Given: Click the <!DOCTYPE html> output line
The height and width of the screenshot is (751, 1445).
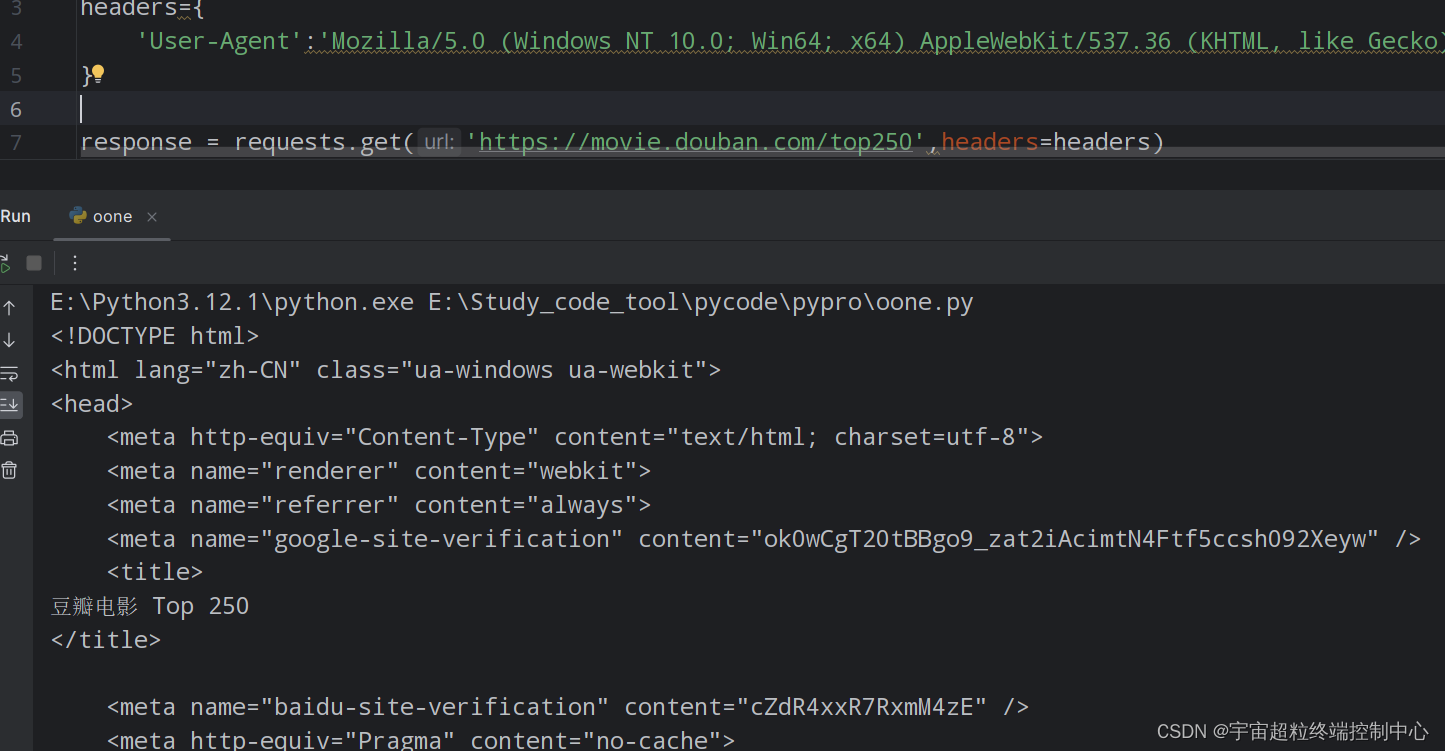Looking at the screenshot, I should click(x=155, y=336).
